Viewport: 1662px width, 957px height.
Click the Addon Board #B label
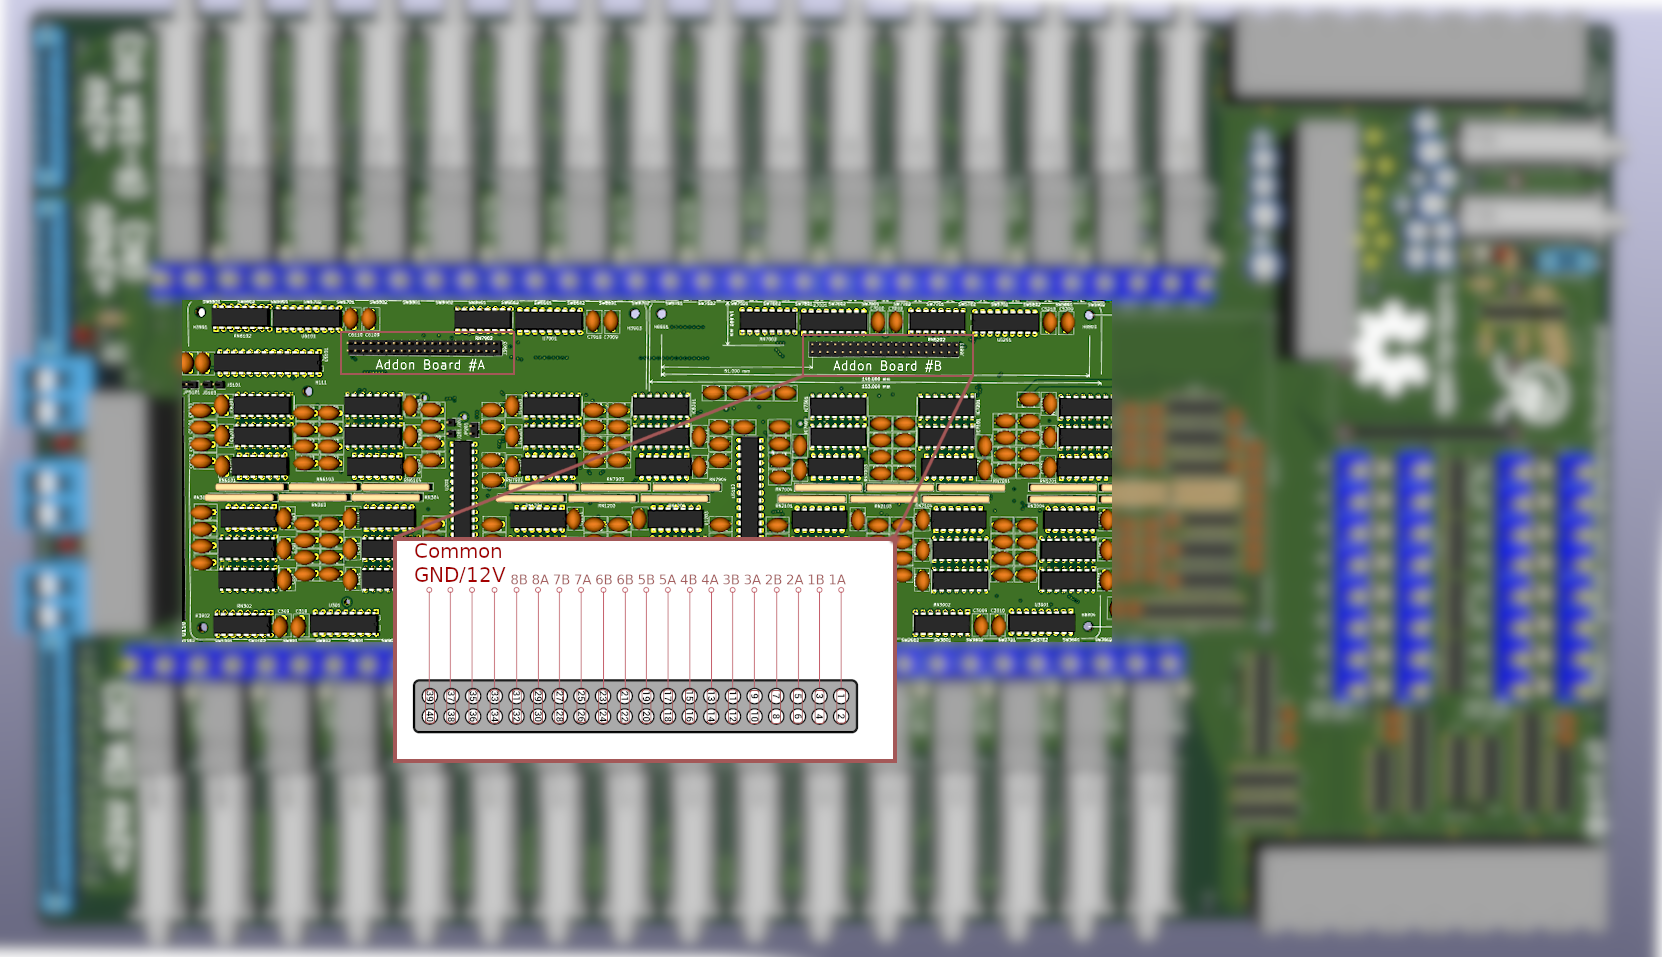[888, 366]
